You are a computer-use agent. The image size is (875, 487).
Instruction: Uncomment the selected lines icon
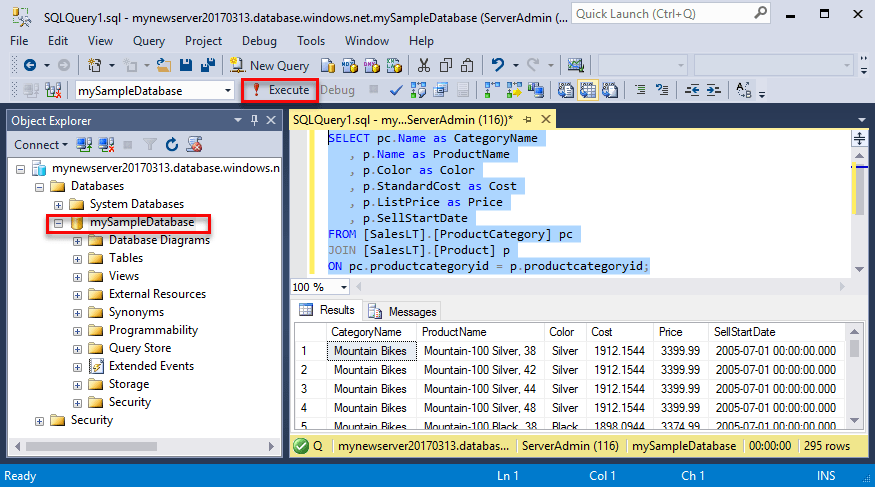click(x=662, y=90)
